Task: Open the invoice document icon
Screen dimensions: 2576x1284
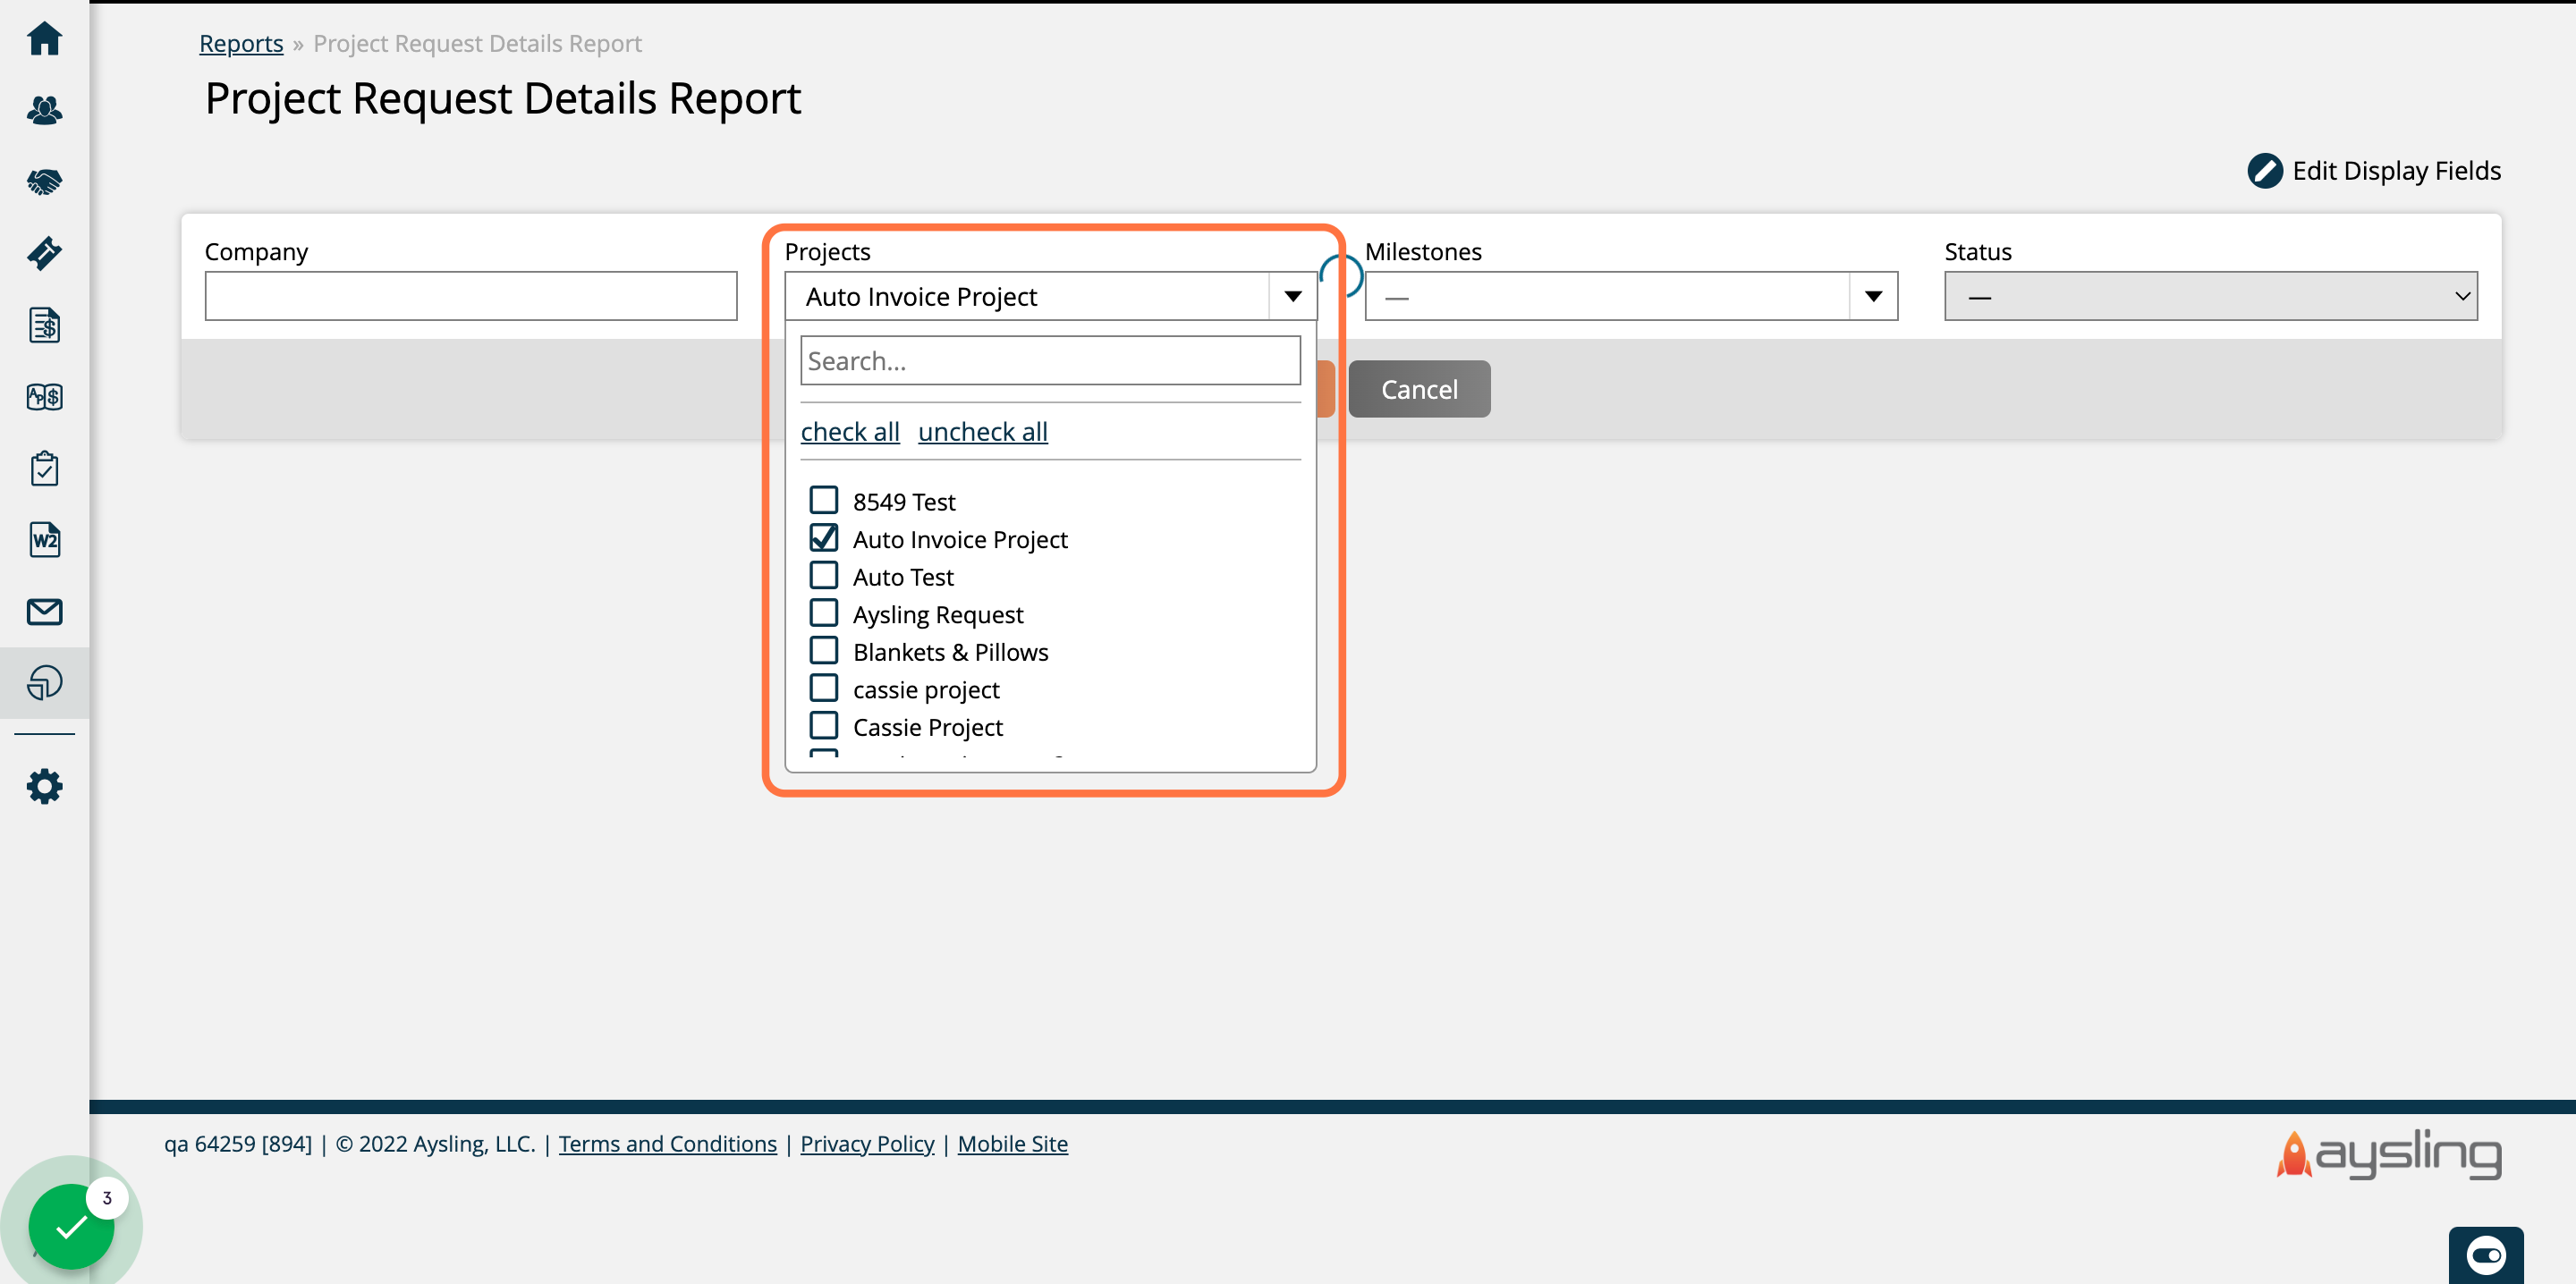Action: [x=44, y=325]
